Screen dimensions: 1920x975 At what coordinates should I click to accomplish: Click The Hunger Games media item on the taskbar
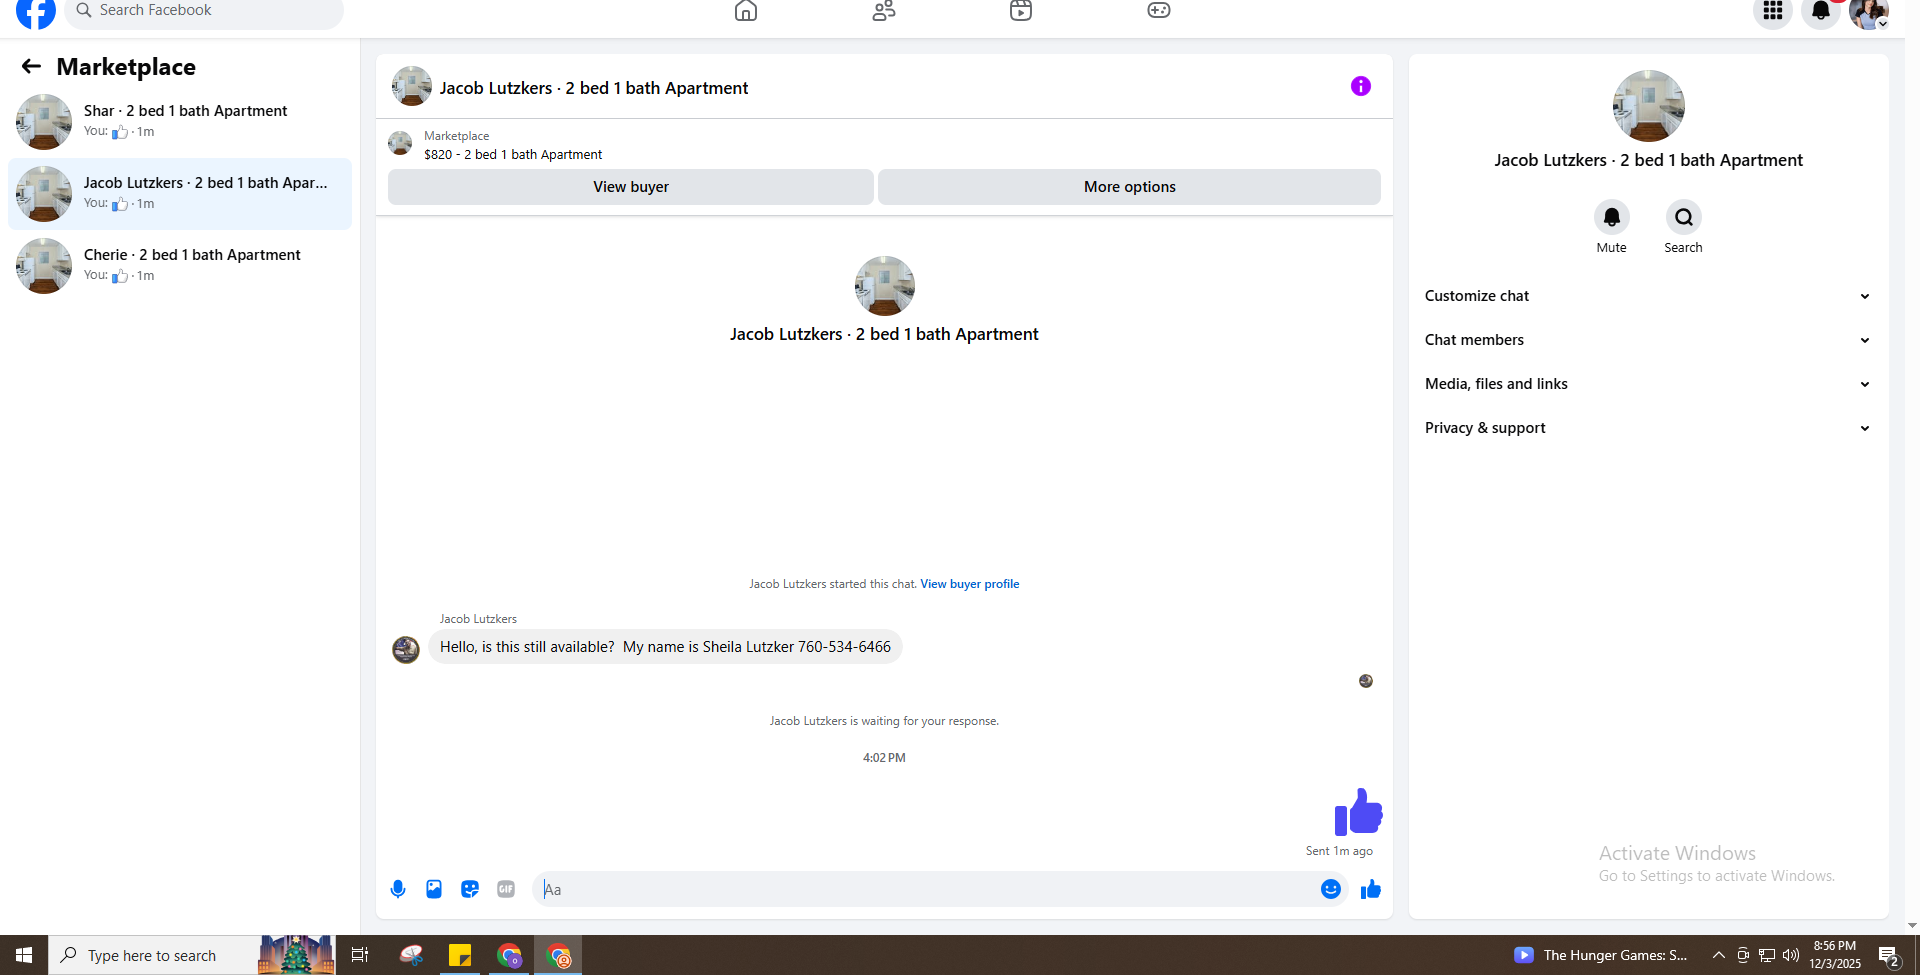point(1601,955)
